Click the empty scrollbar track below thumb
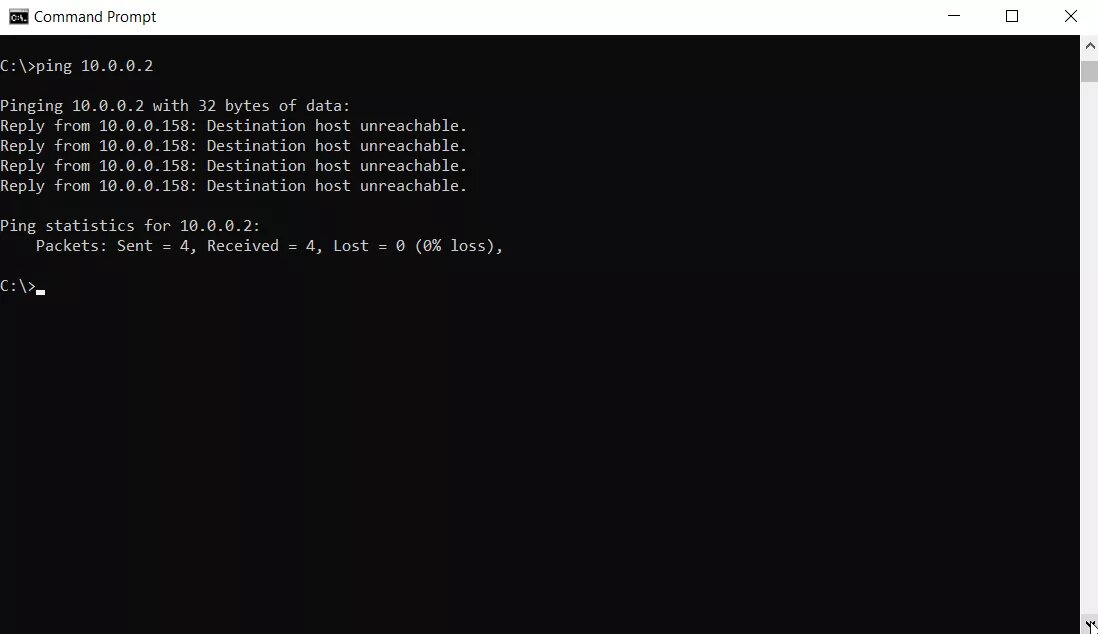 1090,350
